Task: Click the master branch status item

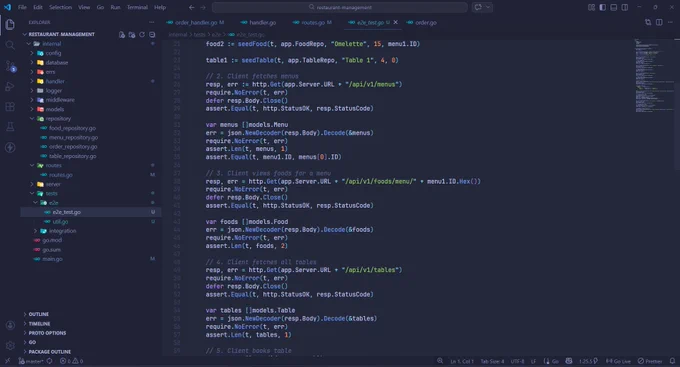Action: [x=31, y=361]
